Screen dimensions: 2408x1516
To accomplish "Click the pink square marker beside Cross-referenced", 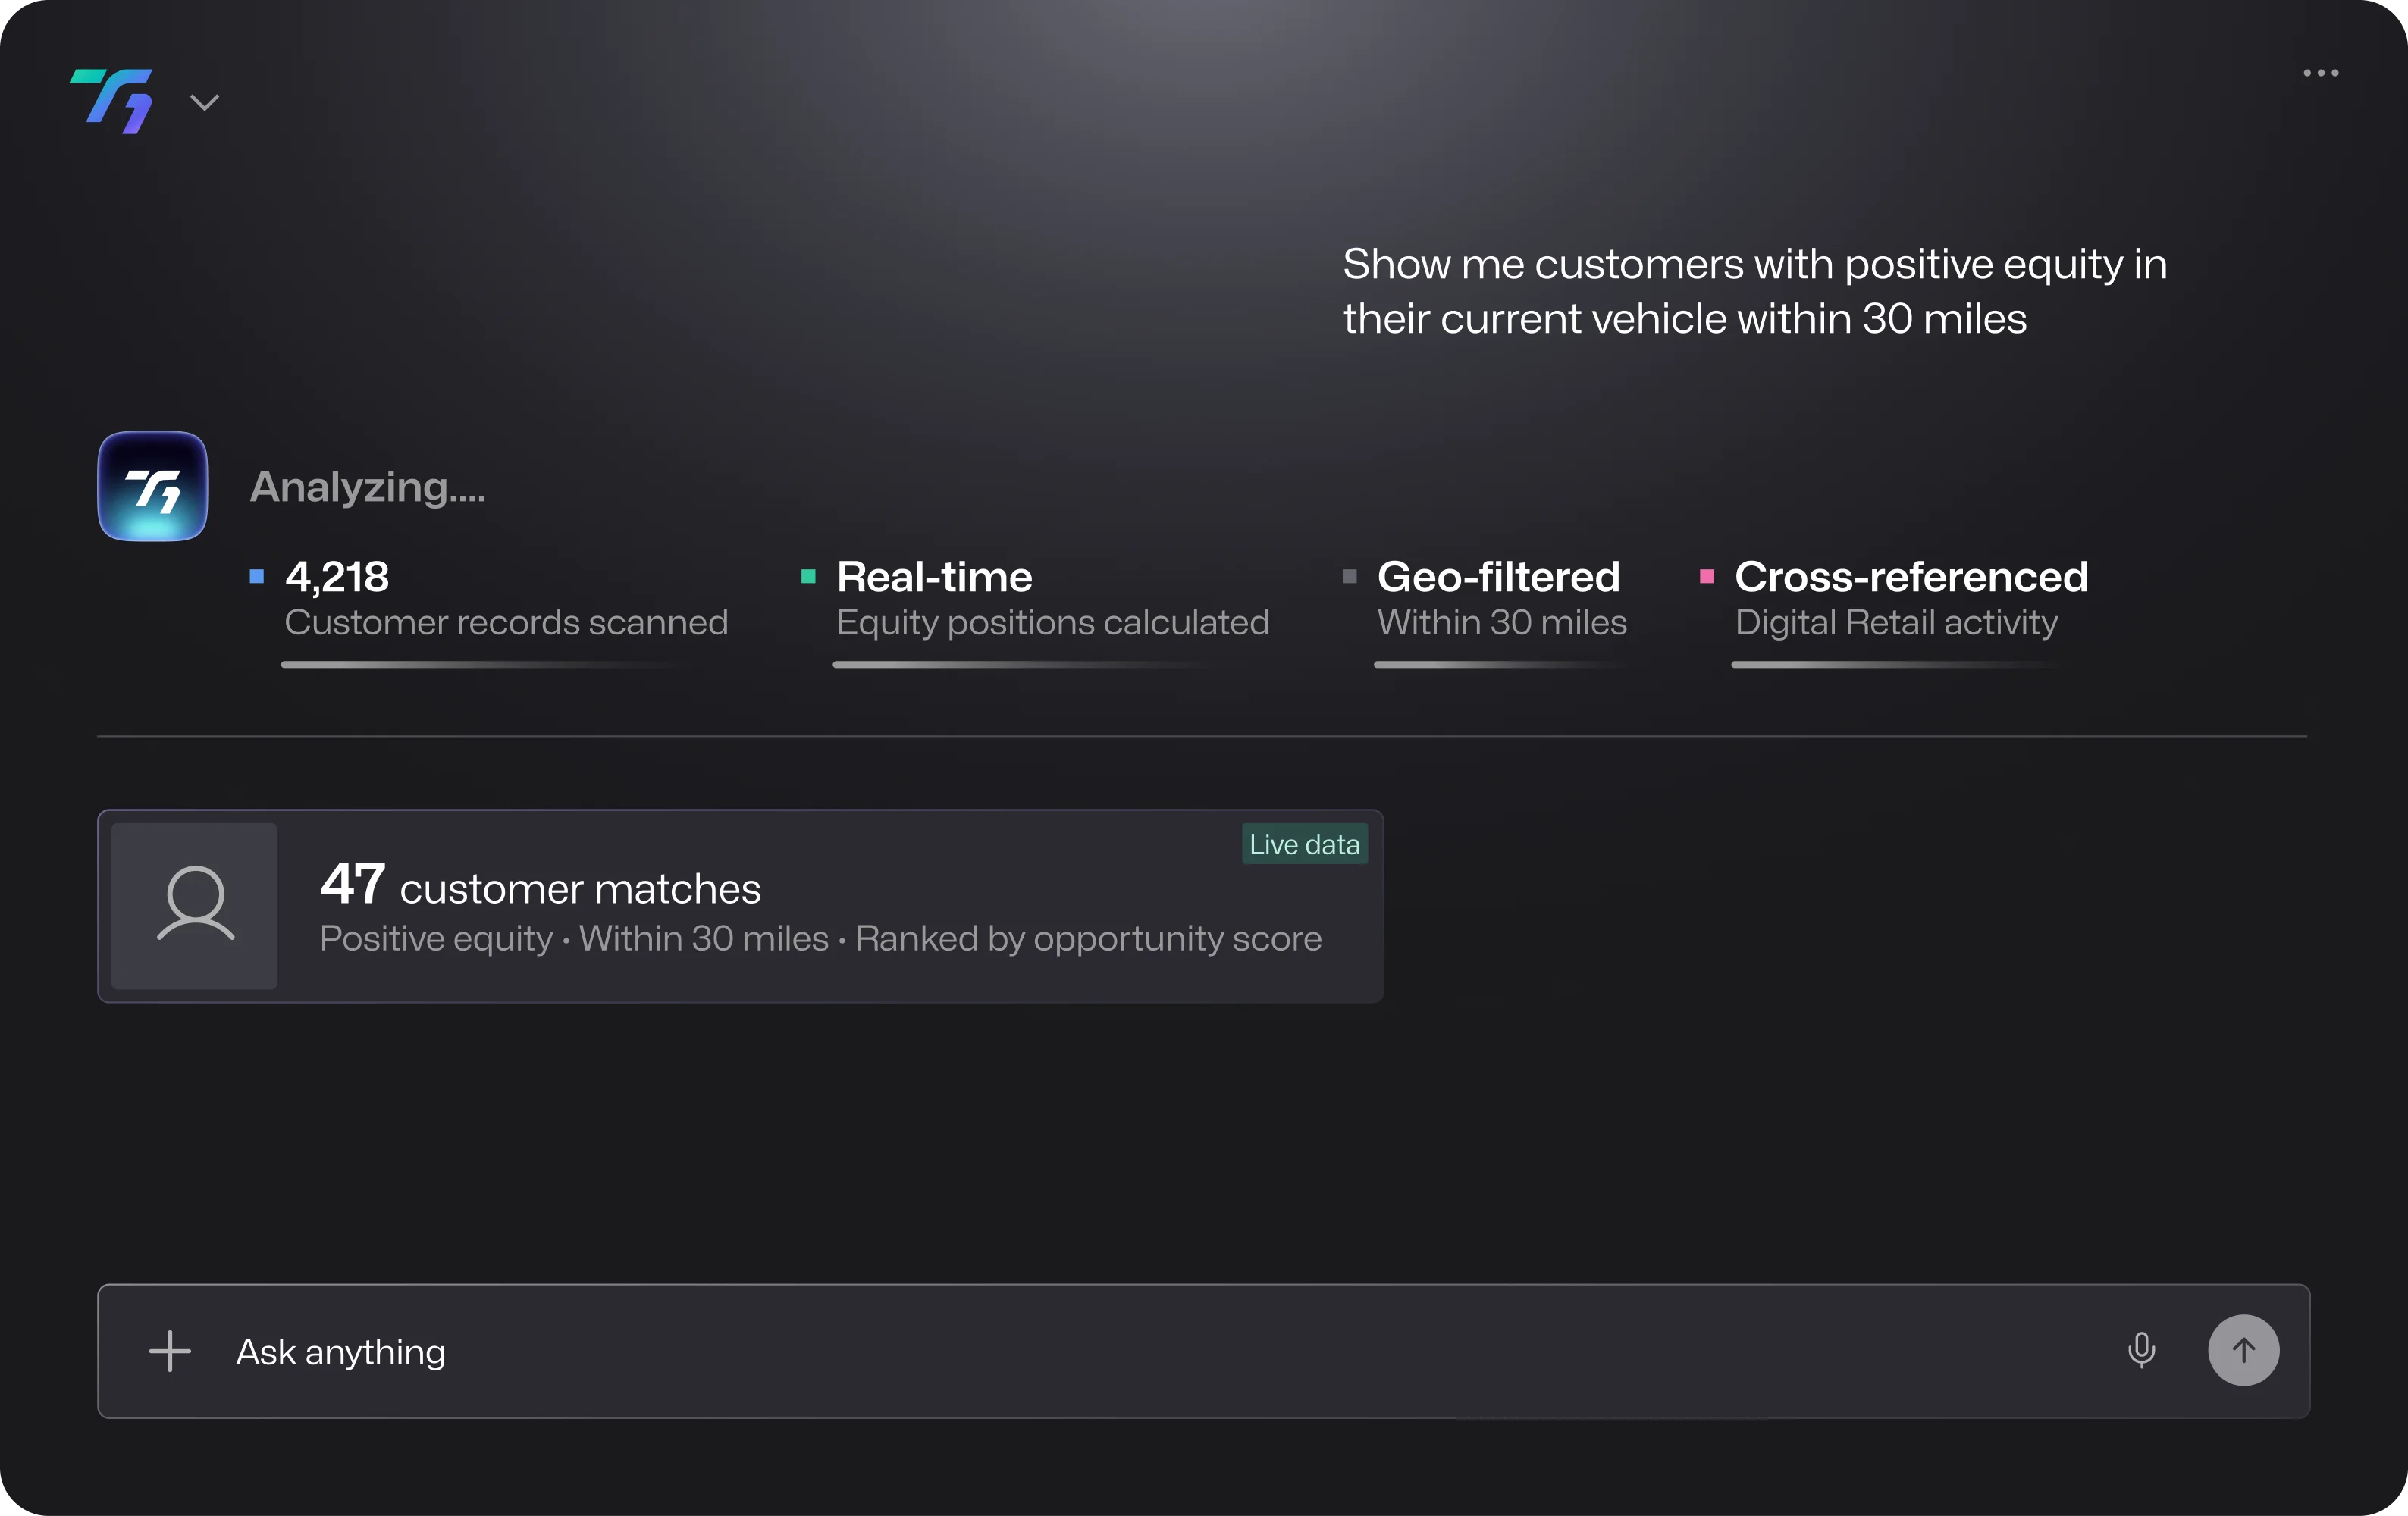I will click(x=1707, y=576).
